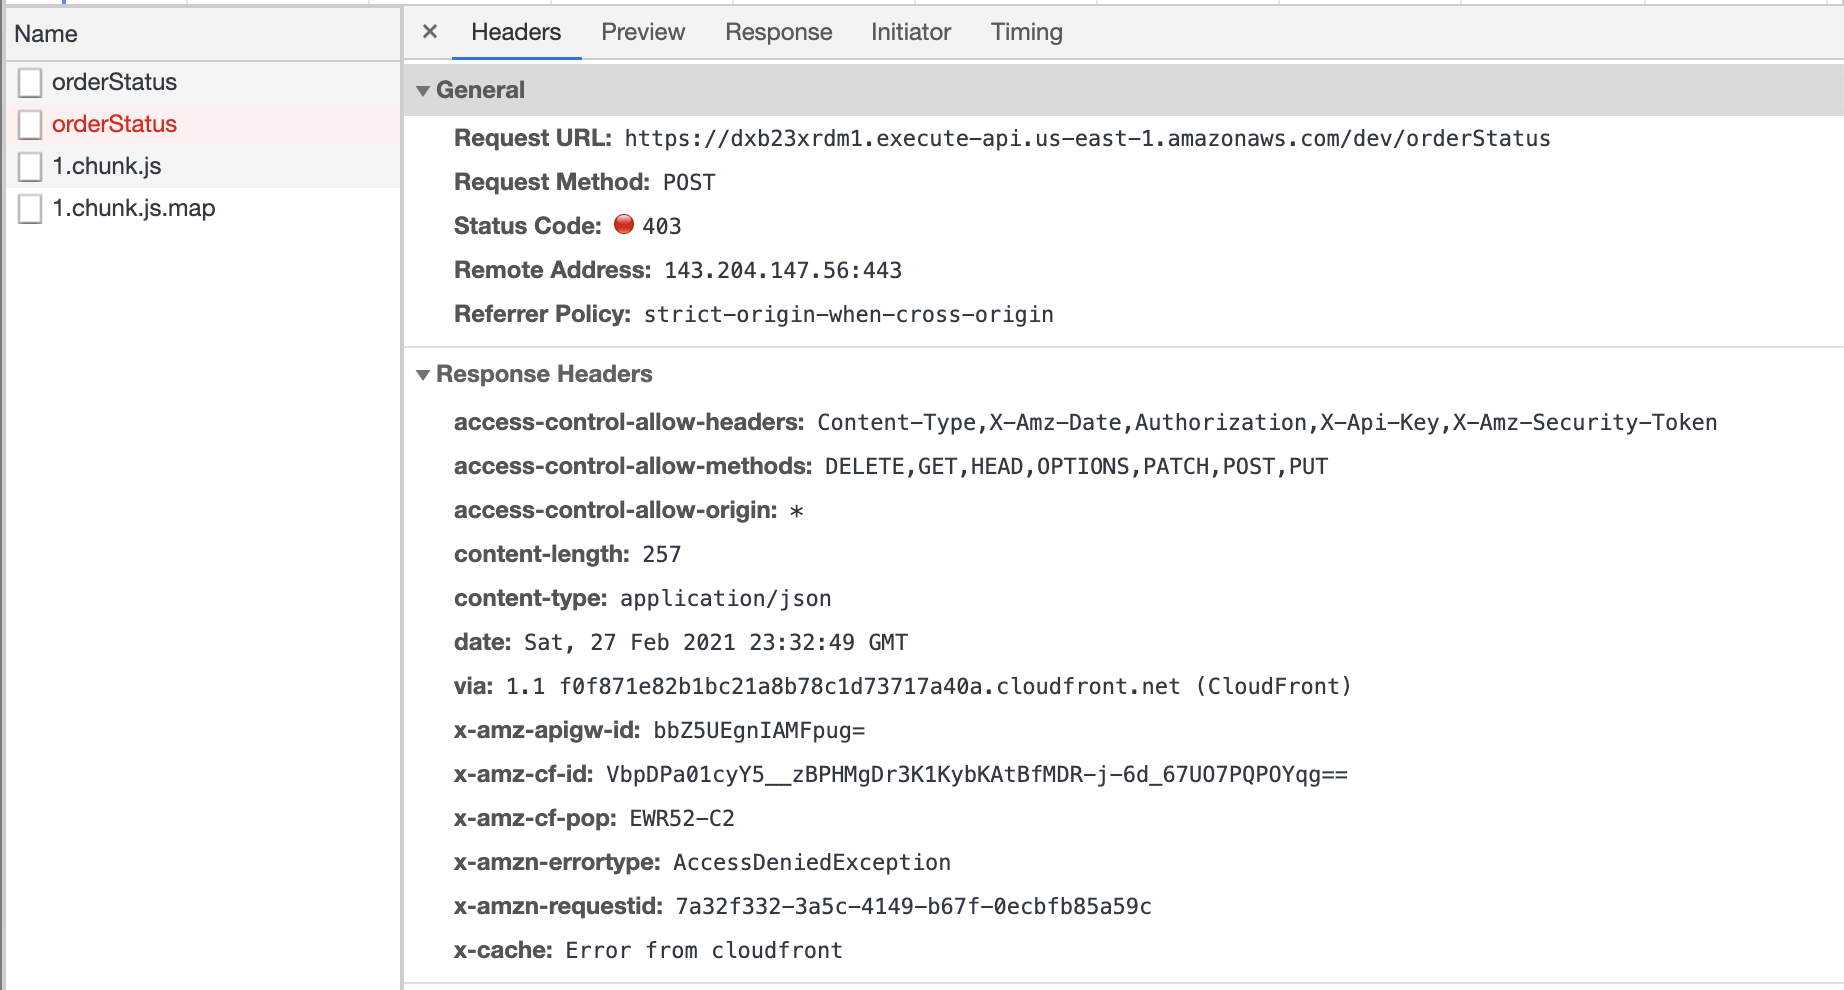Click the Request URL value
The image size is (1844, 990).
coord(1087,138)
